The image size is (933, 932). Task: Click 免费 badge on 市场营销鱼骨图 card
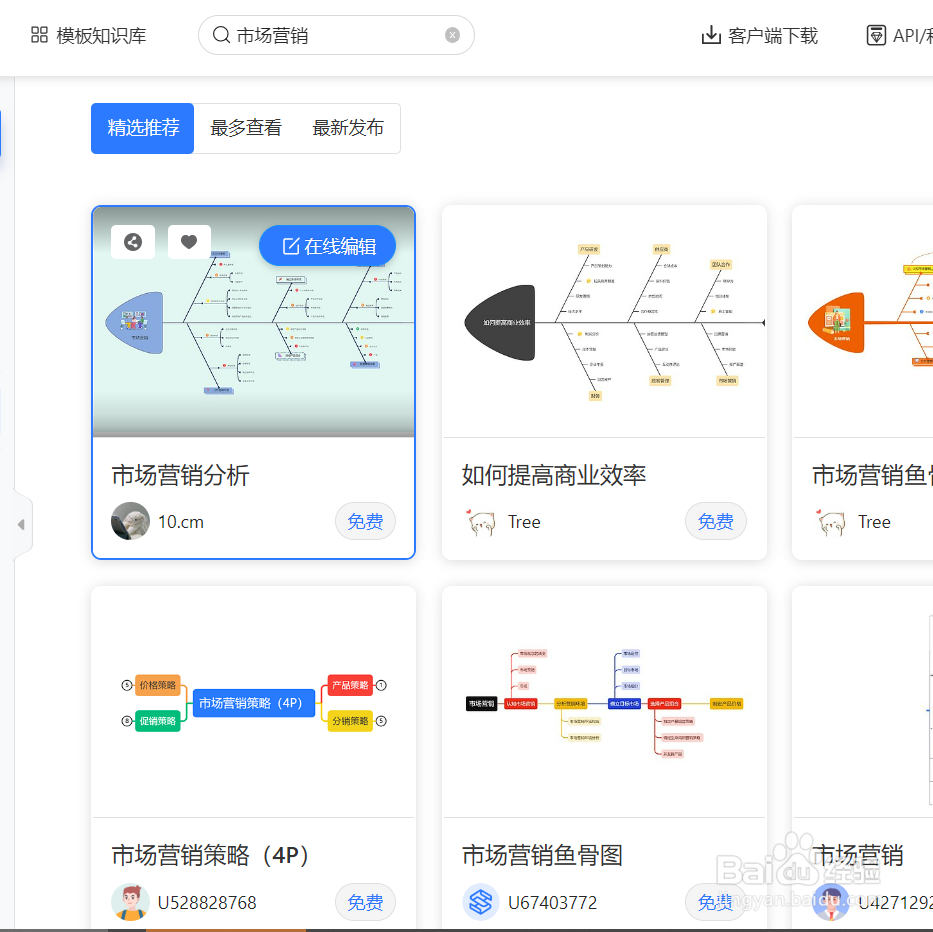pos(715,902)
